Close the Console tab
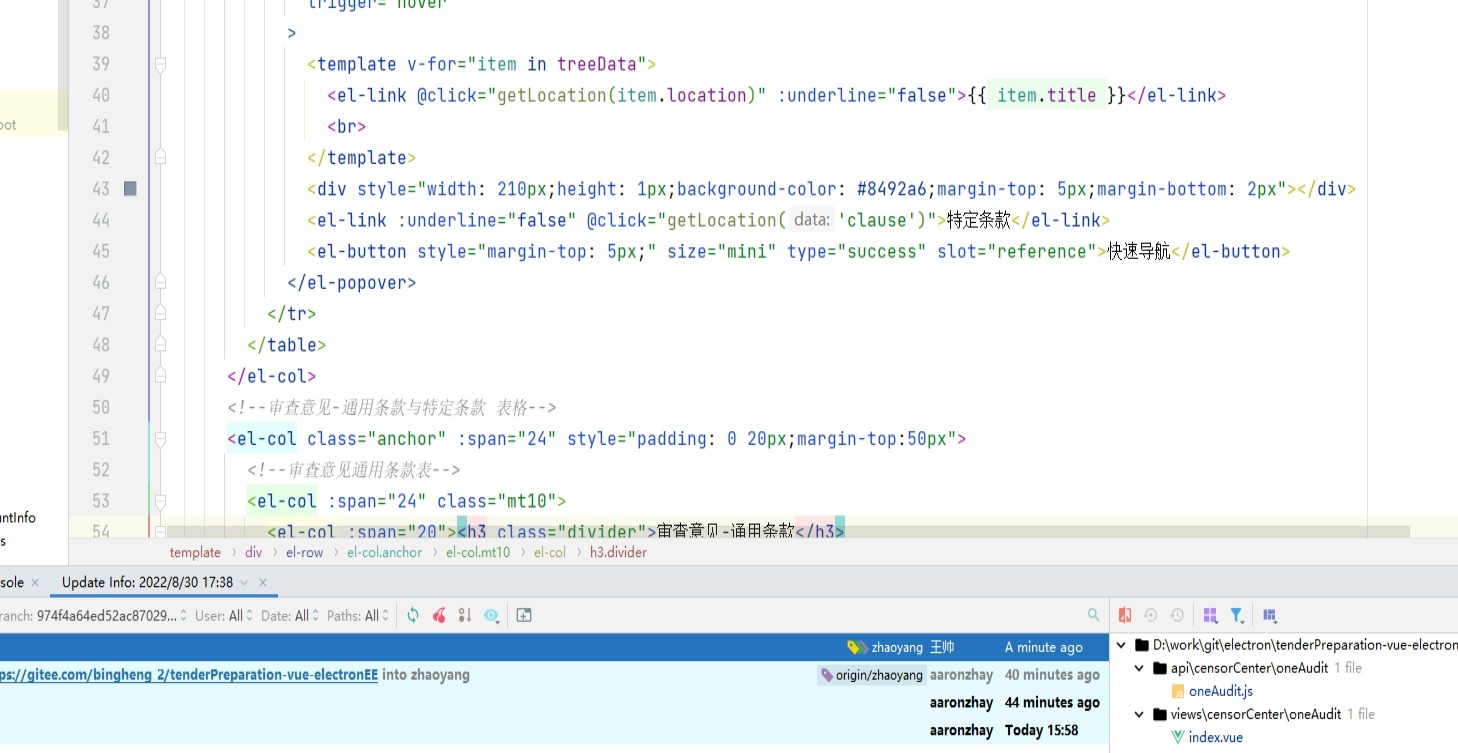1458x753 pixels. coord(35,582)
